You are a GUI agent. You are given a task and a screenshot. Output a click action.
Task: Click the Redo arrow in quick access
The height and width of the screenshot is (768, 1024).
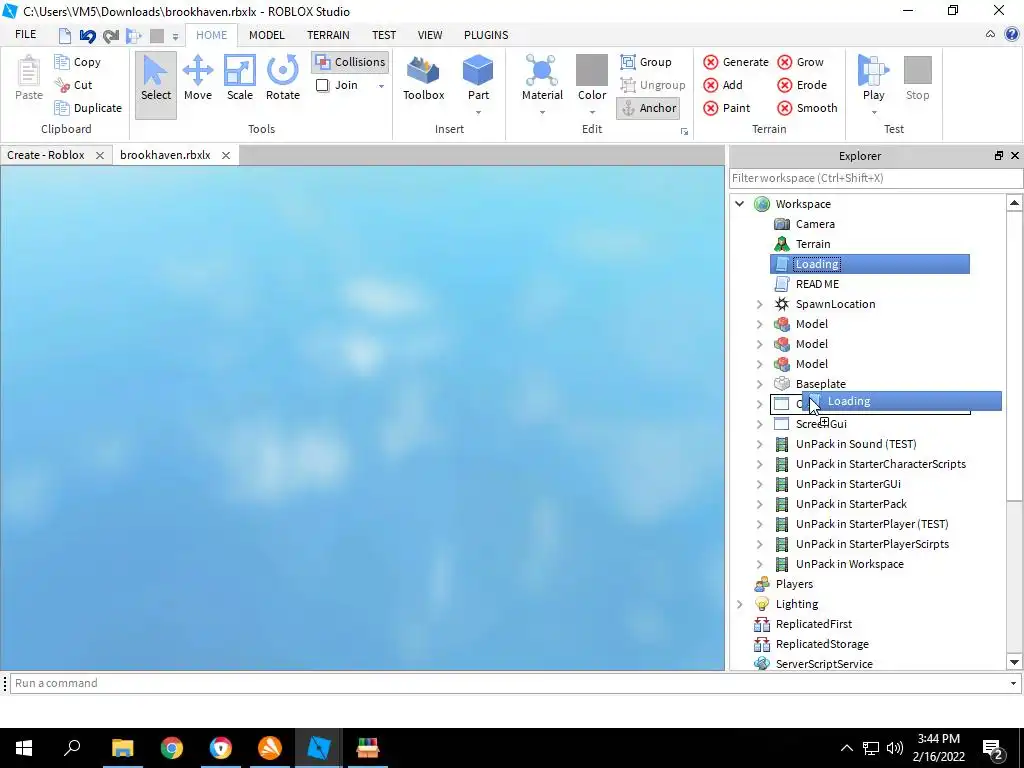click(111, 35)
